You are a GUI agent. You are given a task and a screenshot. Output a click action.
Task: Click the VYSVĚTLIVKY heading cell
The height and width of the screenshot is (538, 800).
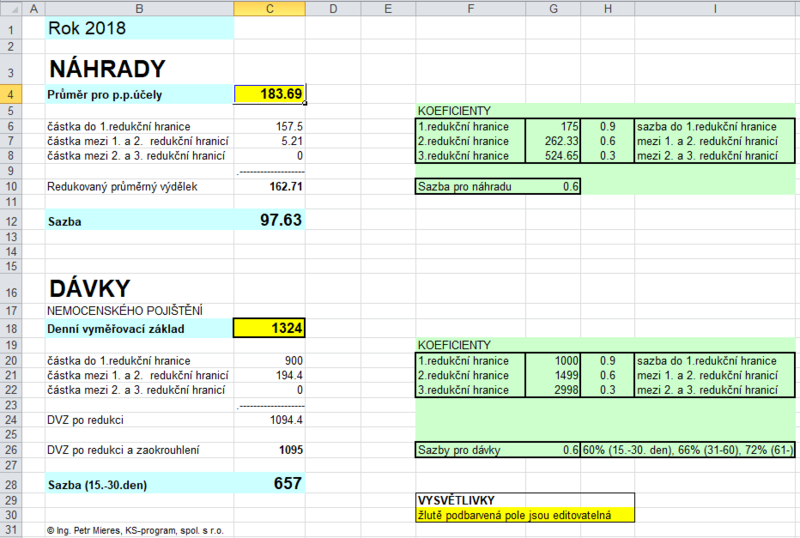pos(525,500)
